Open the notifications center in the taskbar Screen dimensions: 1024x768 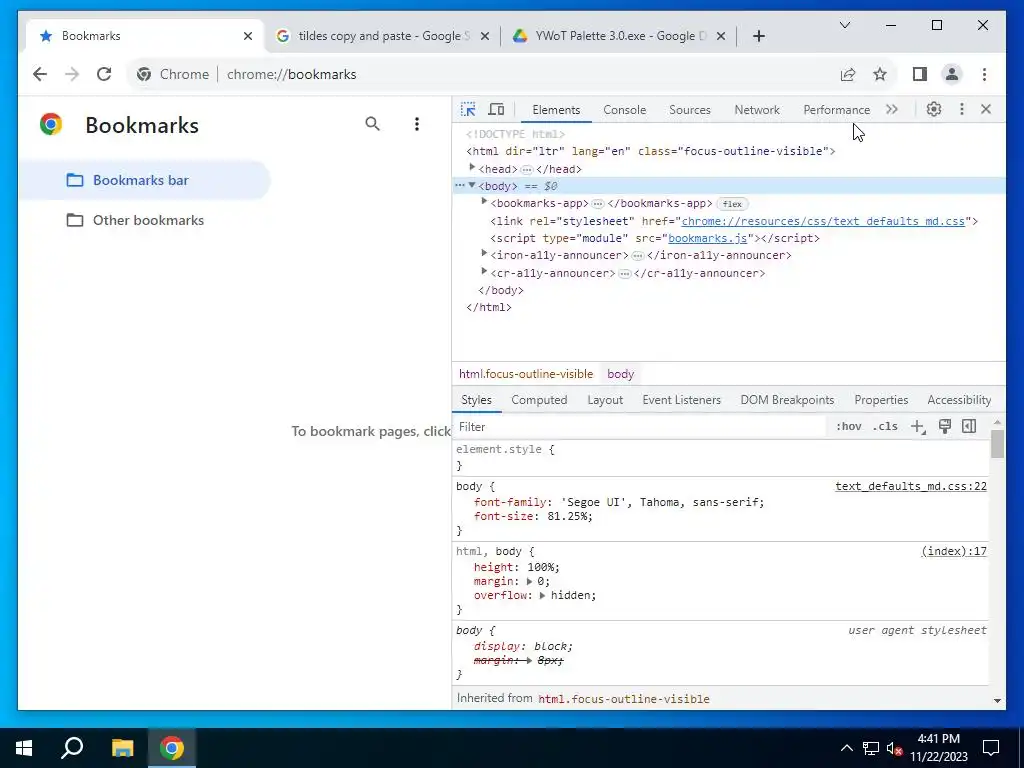(x=991, y=748)
